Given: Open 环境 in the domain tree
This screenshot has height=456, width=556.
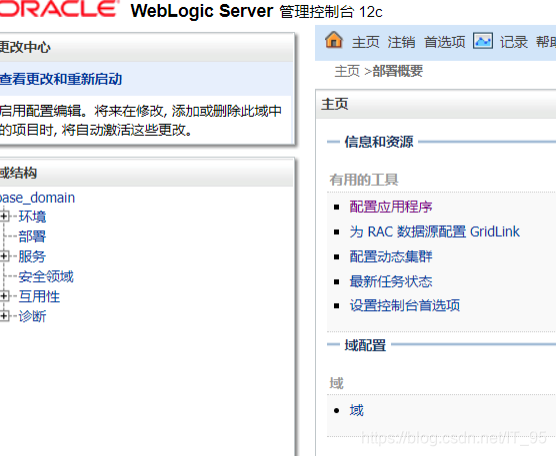Looking at the screenshot, I should coord(32,216).
